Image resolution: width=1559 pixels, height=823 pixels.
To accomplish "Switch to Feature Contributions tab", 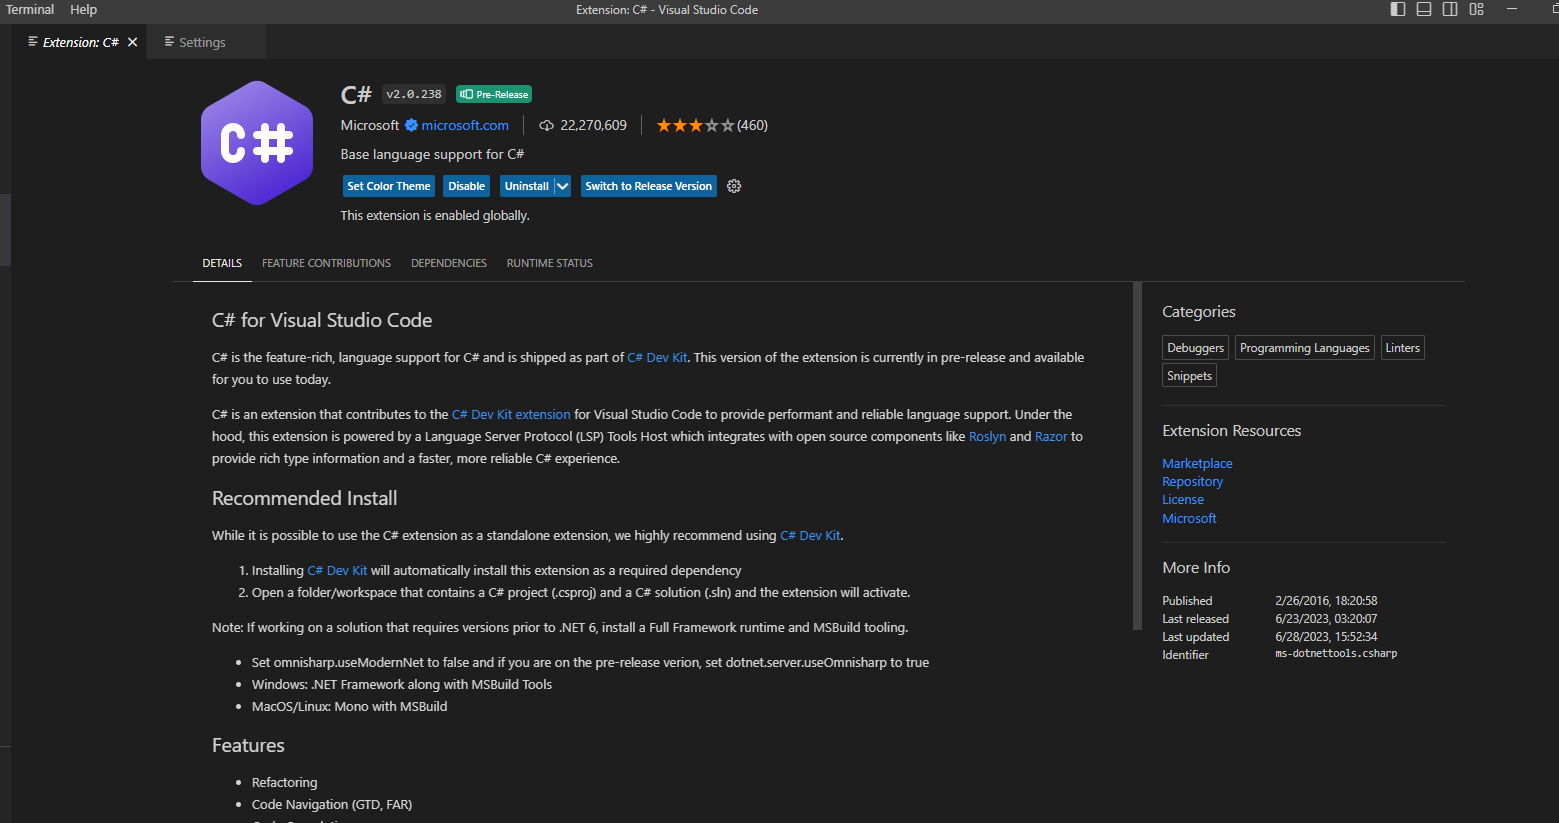I will 326,263.
